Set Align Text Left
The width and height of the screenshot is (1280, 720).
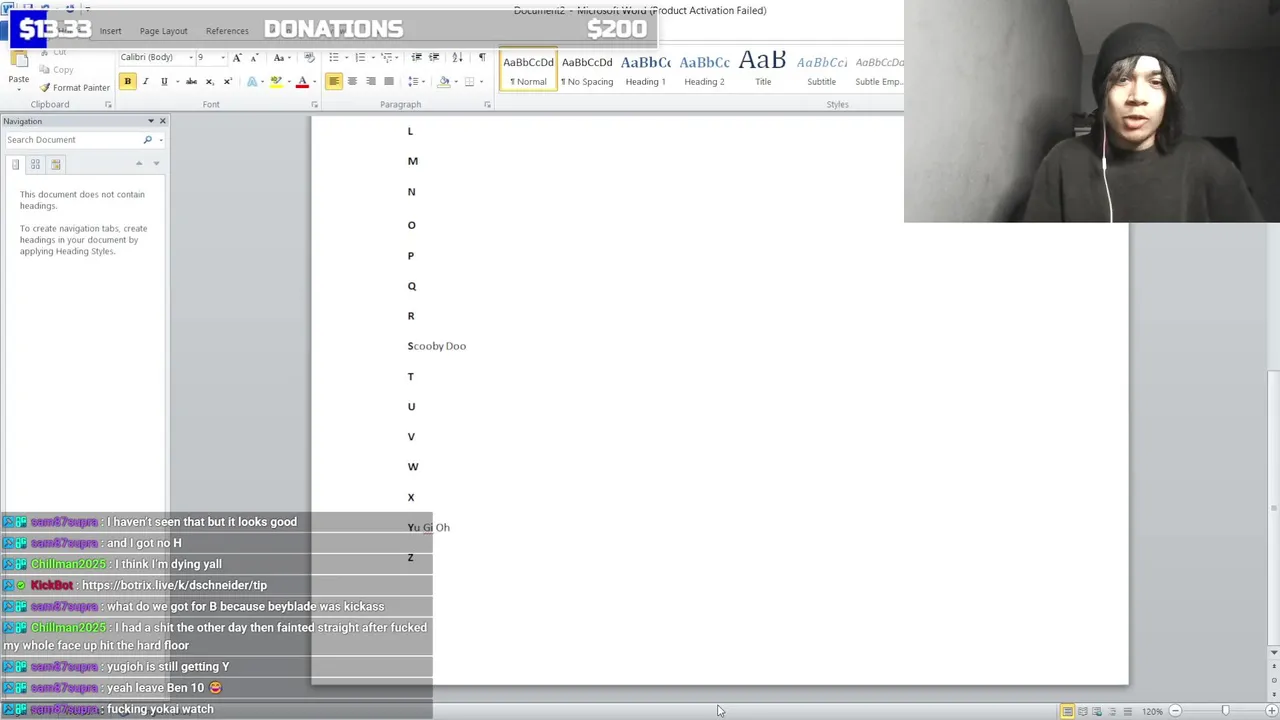click(334, 82)
